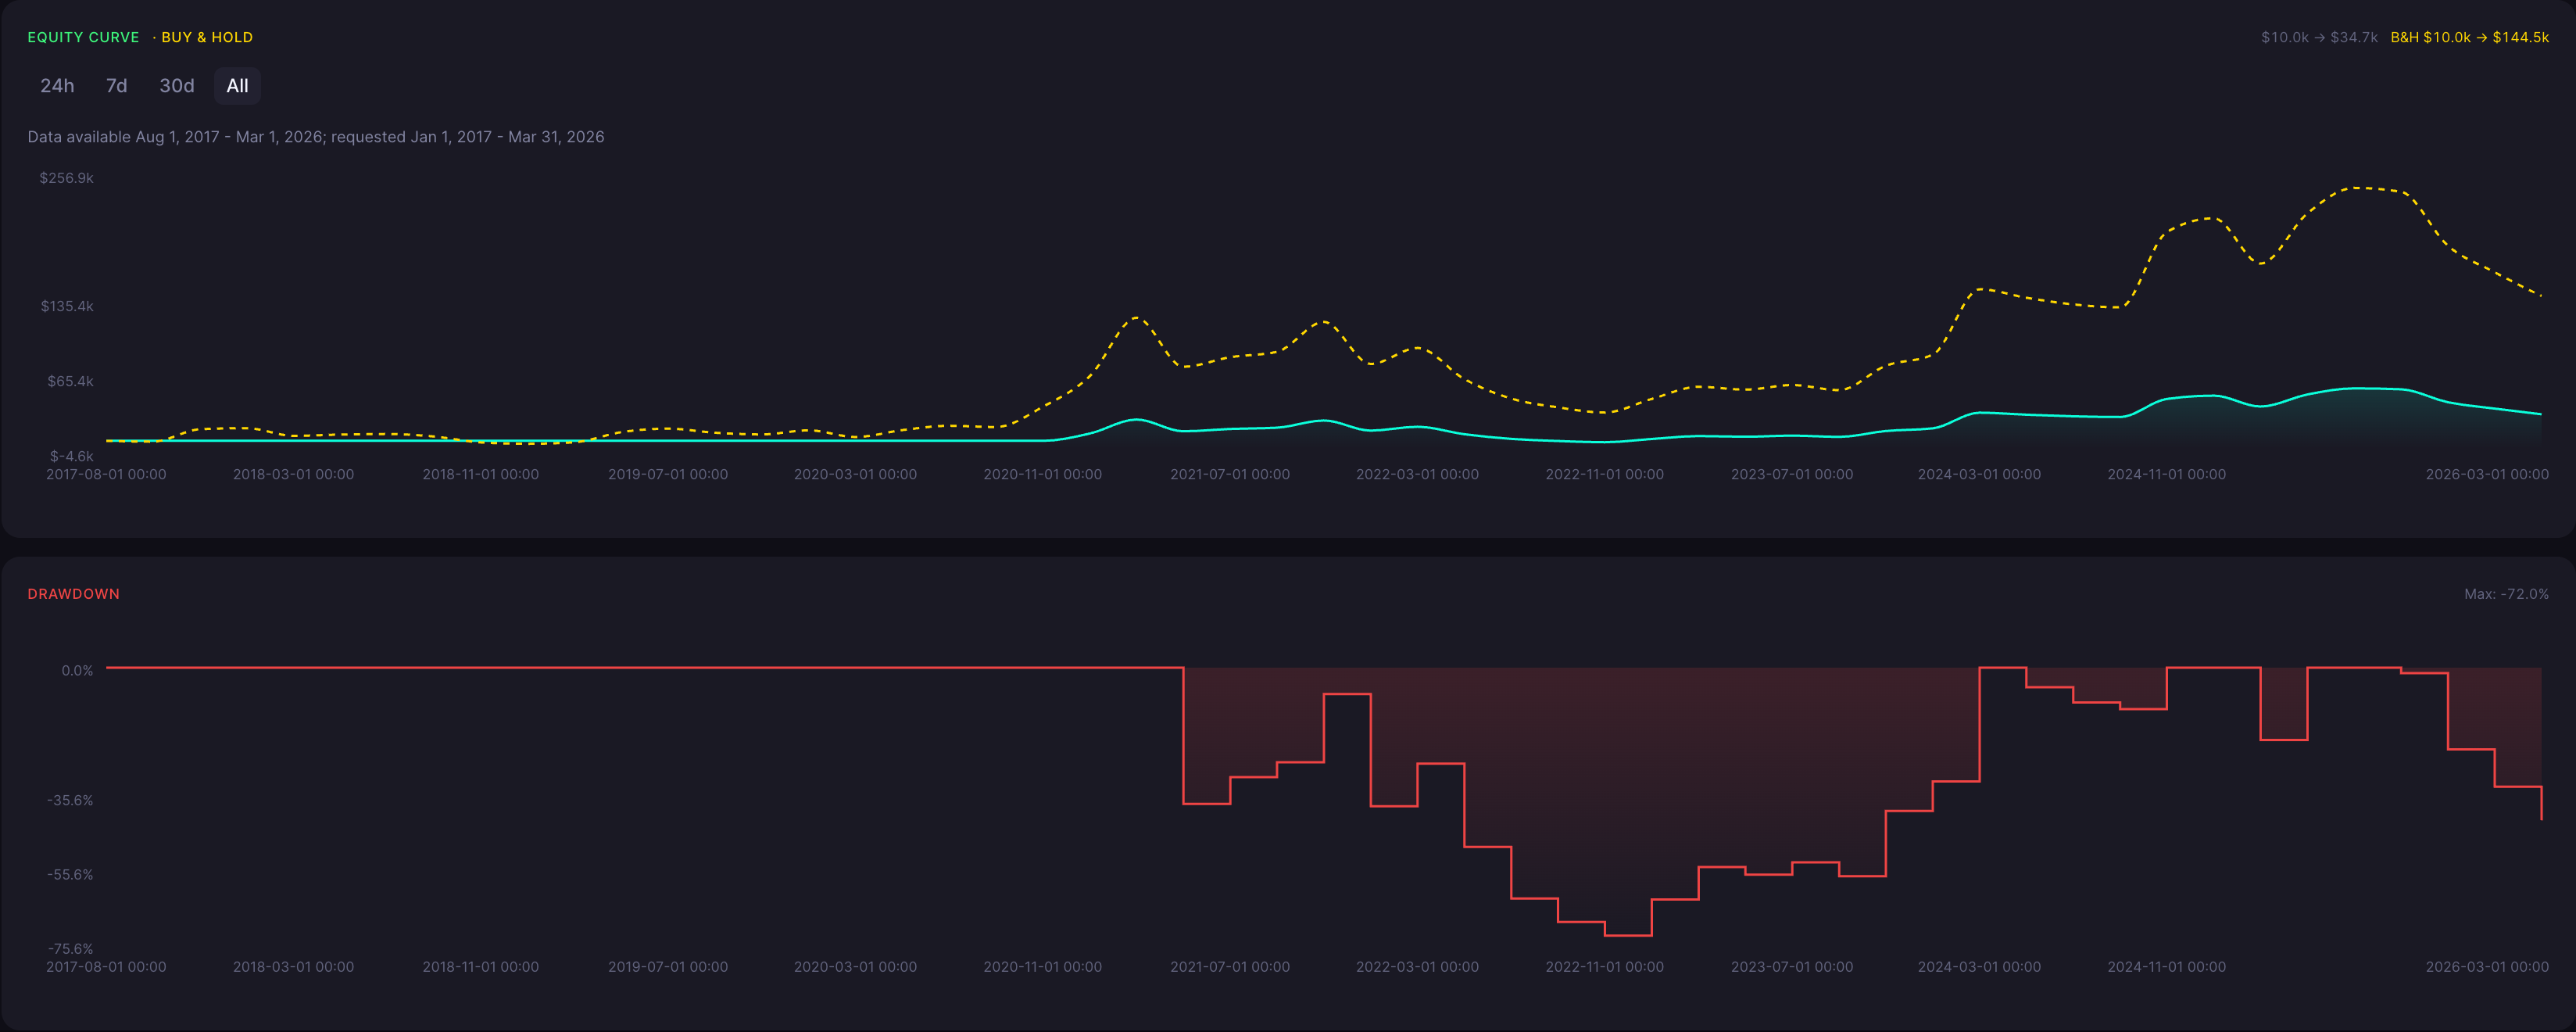This screenshot has width=2576, height=1032.
Task: Click 2023-07-01 date on equity chart axis
Action: [x=1792, y=474]
